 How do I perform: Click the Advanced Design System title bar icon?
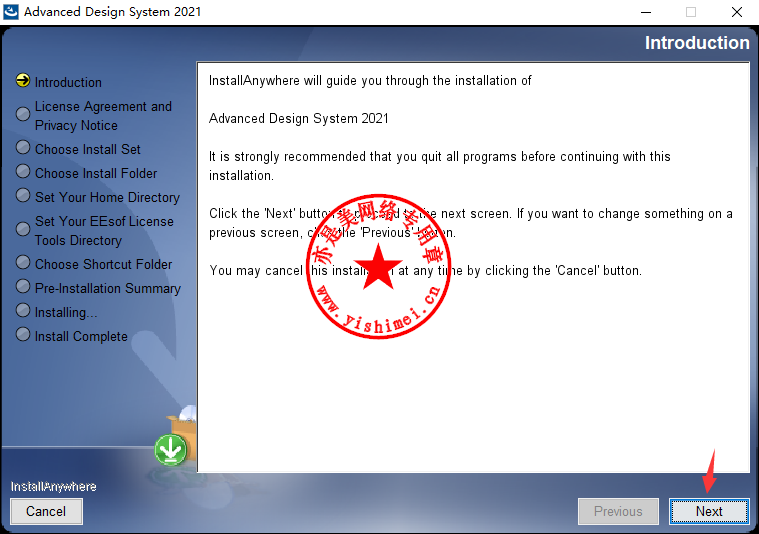11,12
